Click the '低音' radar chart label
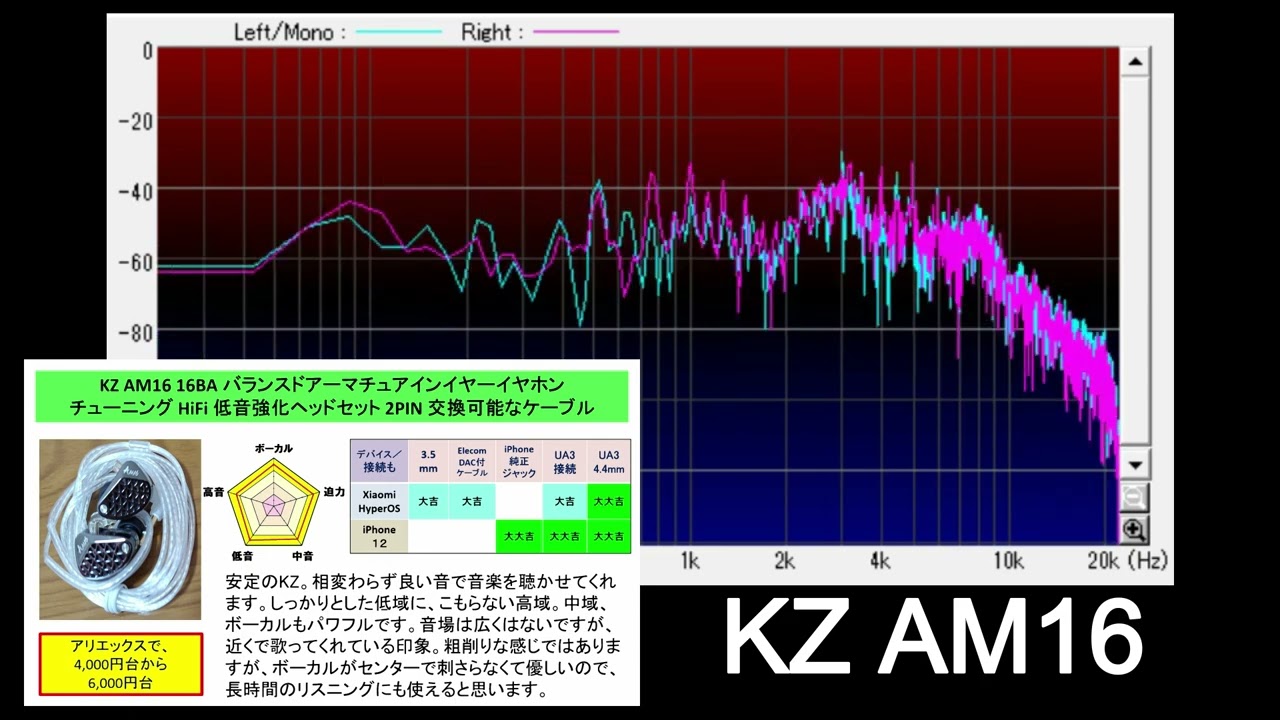The width and height of the screenshot is (1280, 720). point(242,555)
